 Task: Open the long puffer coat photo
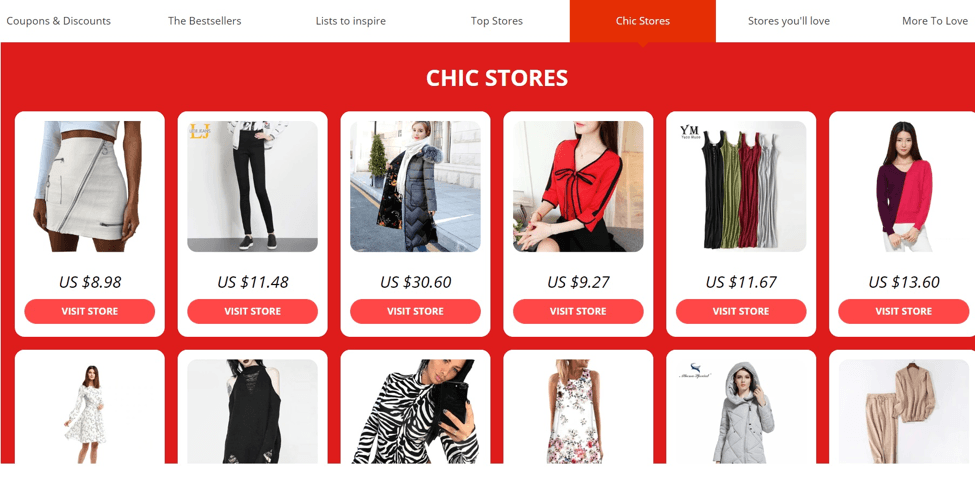point(415,186)
